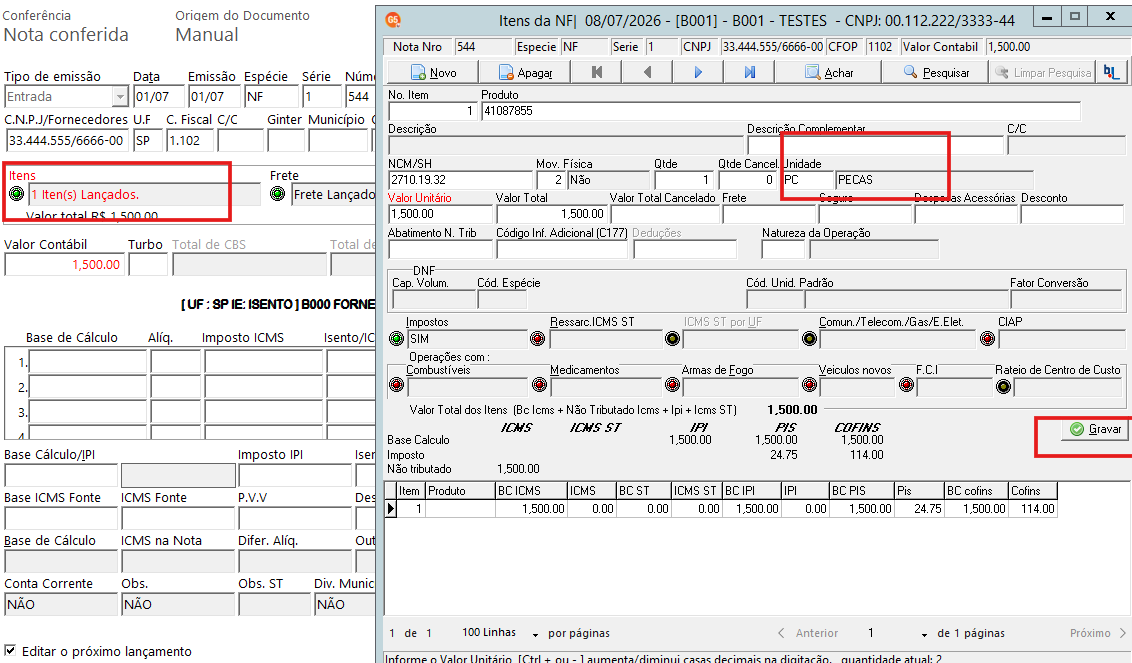1132x663 pixels.
Task: Jump to the last record arrow
Action: pos(749,72)
